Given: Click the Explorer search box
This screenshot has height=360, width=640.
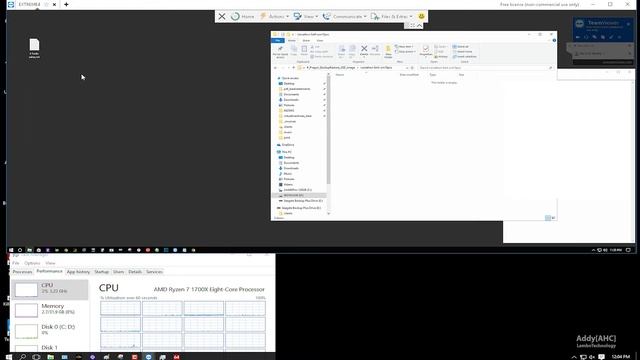Looking at the screenshot, I should pyautogui.click(x=485, y=67).
